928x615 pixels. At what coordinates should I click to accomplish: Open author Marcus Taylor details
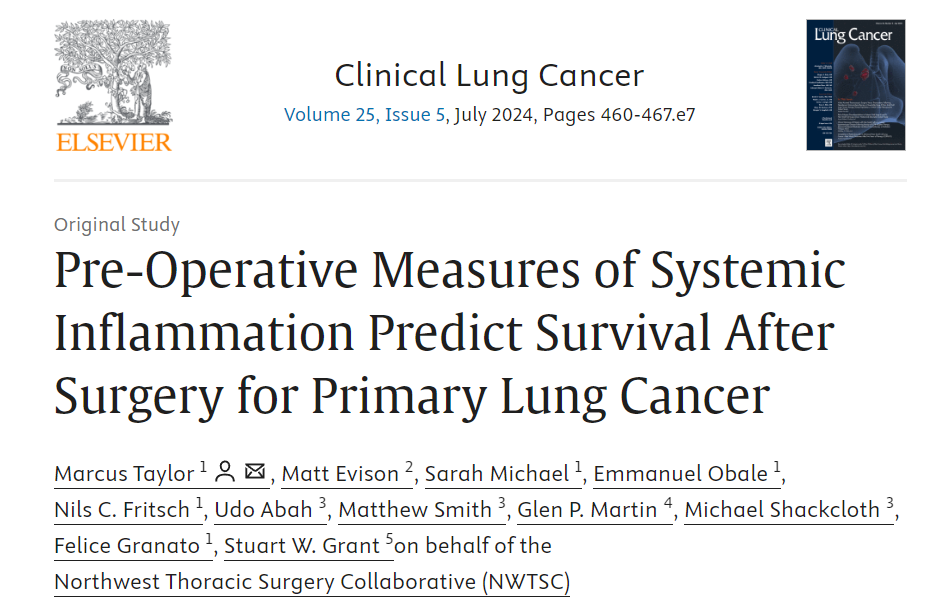click(124, 474)
